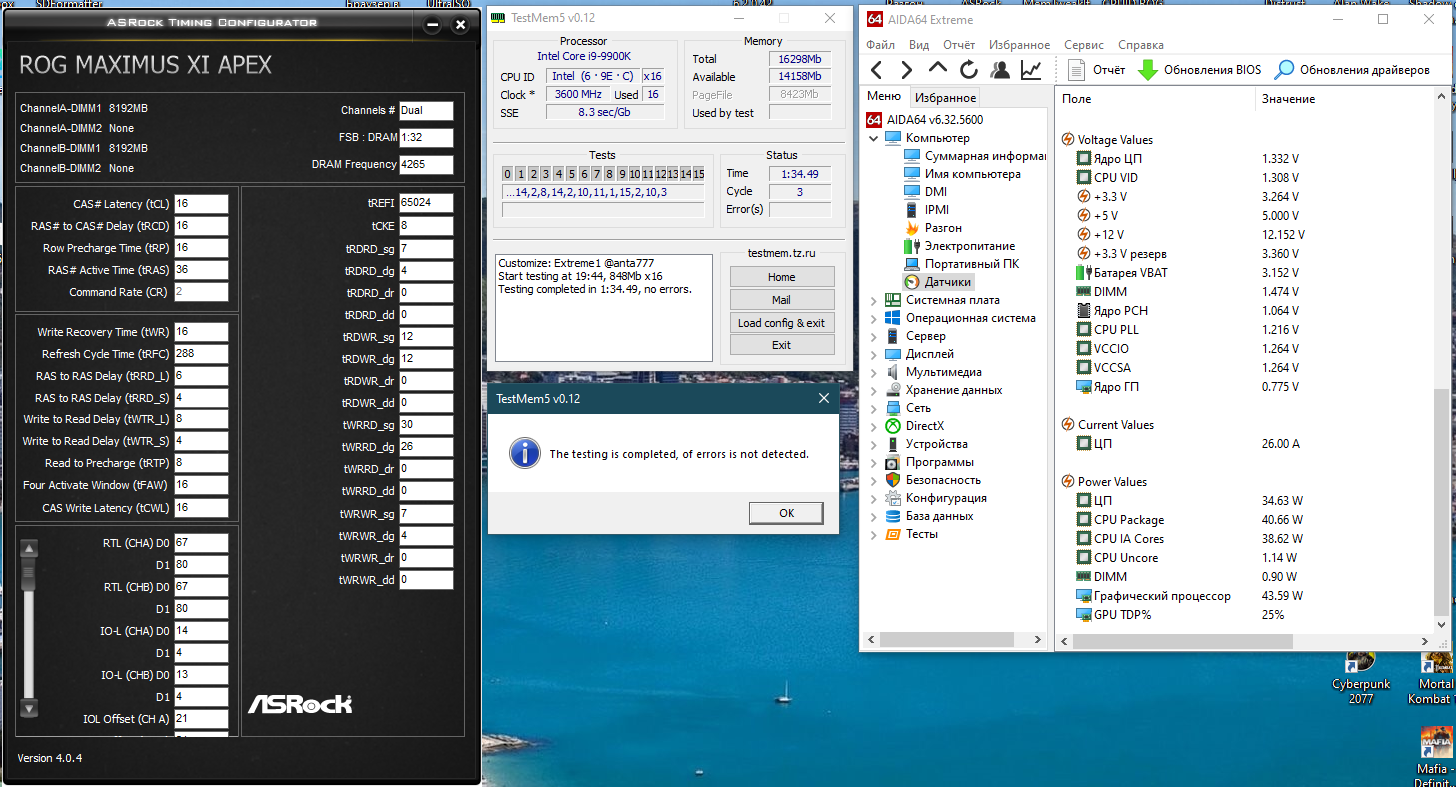The width and height of the screenshot is (1456, 787).
Task: Click the ASRock timings scrollbar up arrow
Action: pos(29,549)
